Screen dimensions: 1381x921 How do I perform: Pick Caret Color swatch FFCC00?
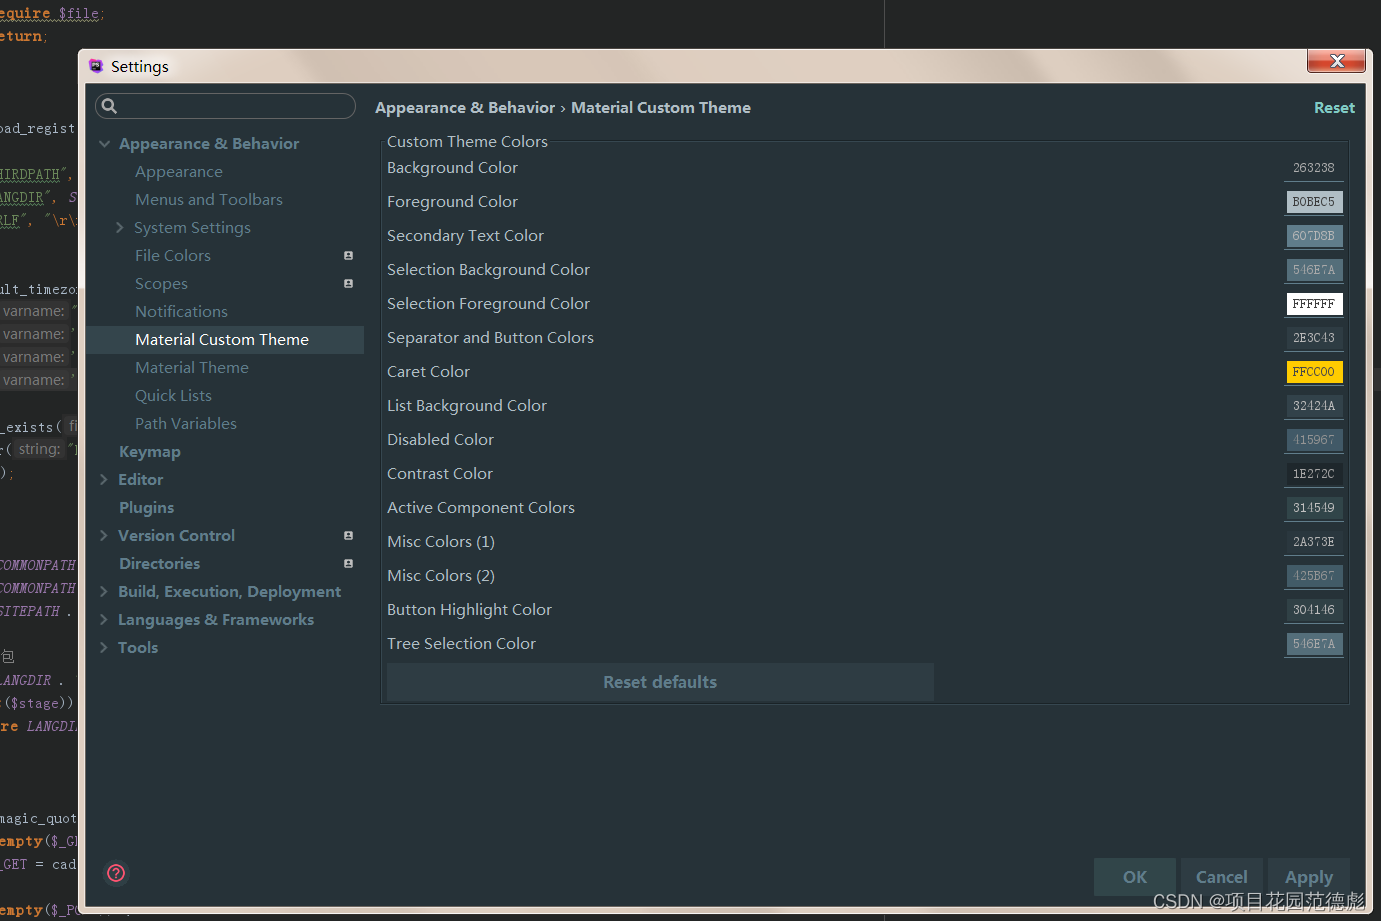tap(1314, 372)
